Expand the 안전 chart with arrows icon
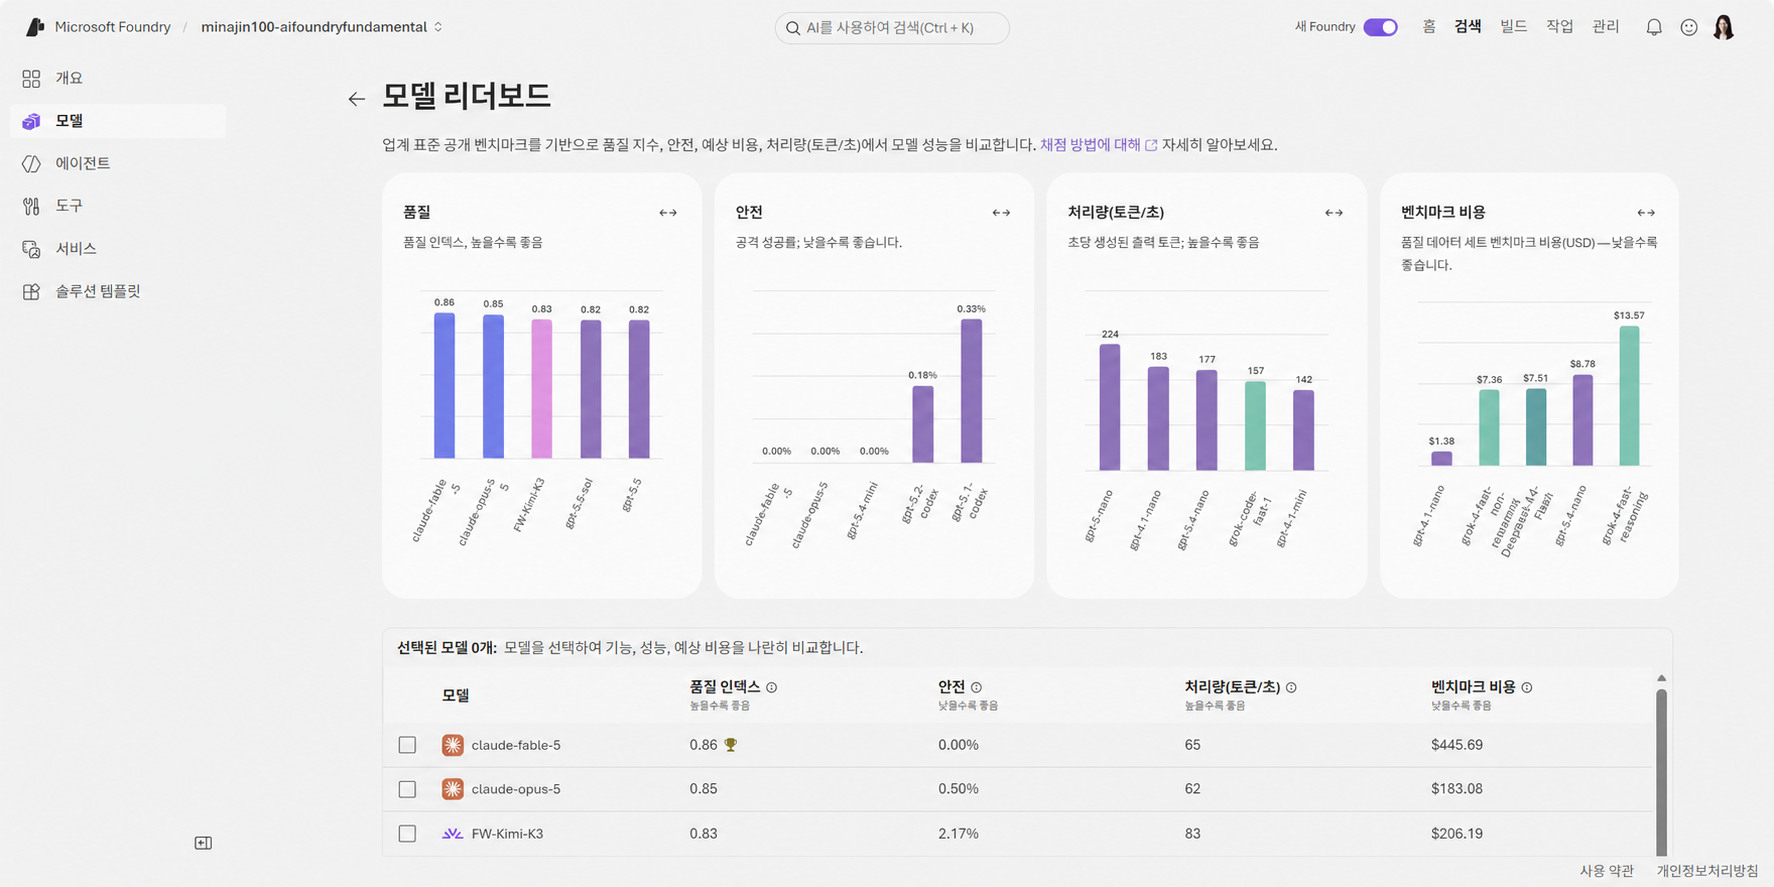The width and height of the screenshot is (1774, 887). tap(1001, 212)
